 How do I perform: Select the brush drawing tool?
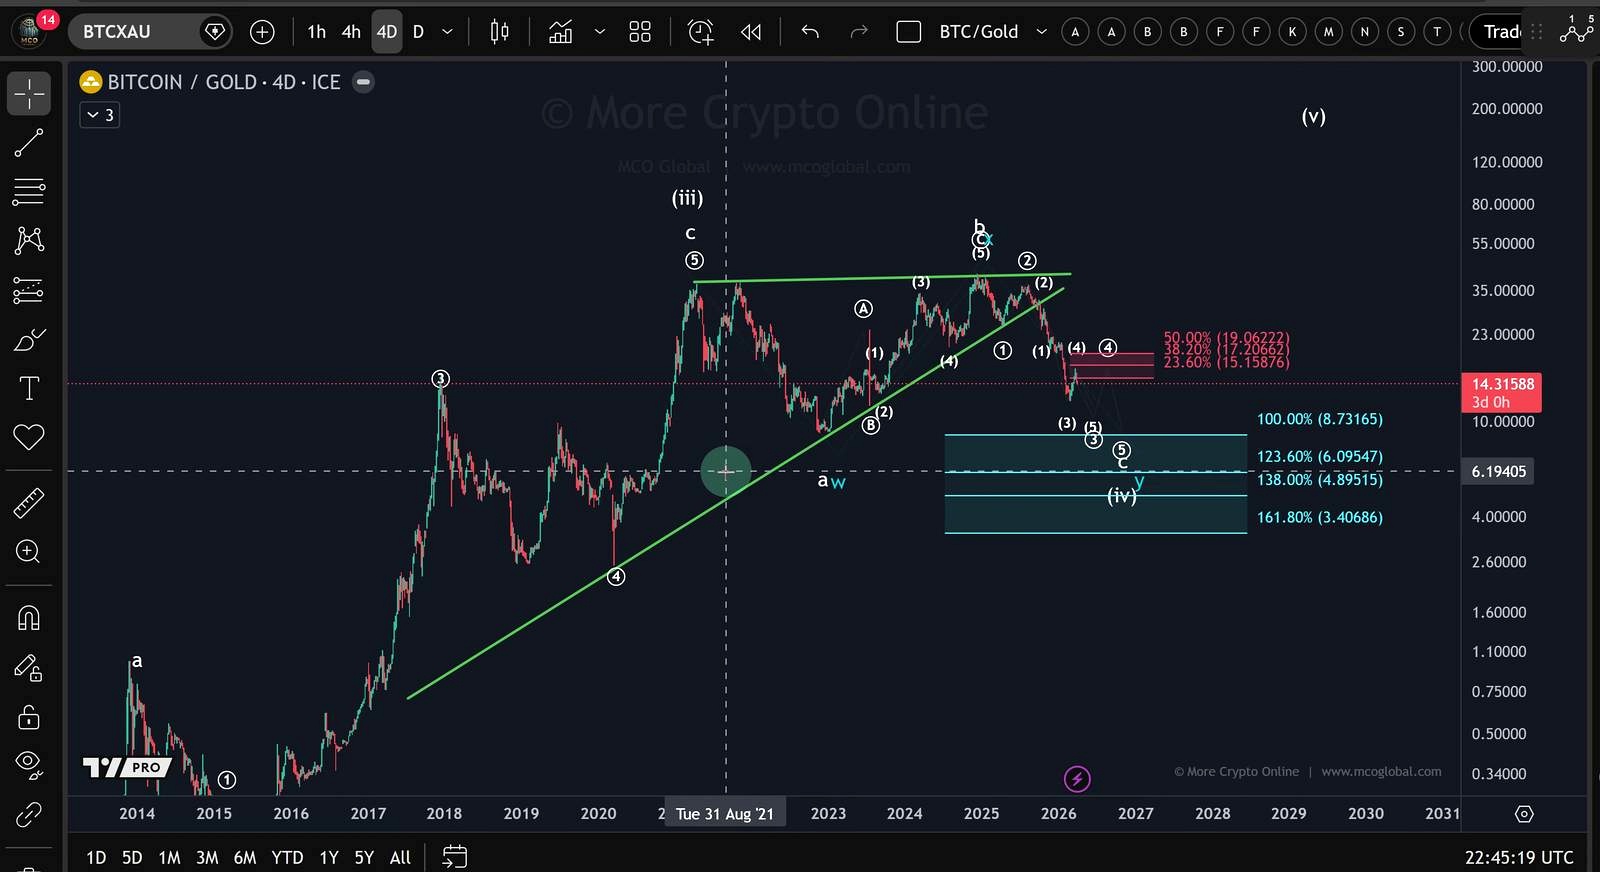tap(29, 340)
